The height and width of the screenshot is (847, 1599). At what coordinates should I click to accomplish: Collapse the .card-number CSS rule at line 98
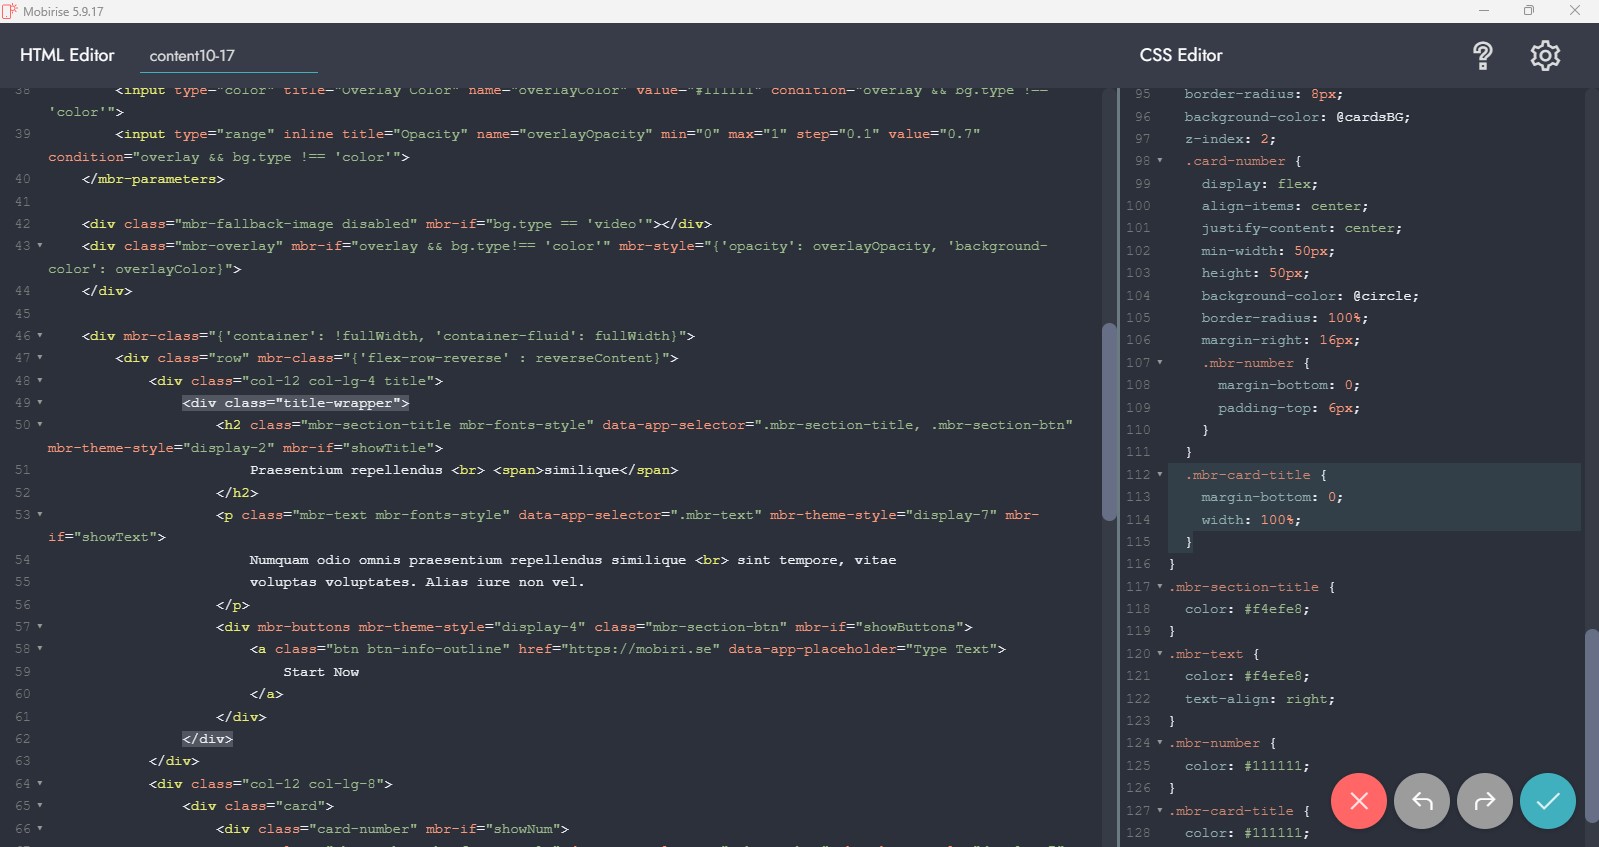1160,161
